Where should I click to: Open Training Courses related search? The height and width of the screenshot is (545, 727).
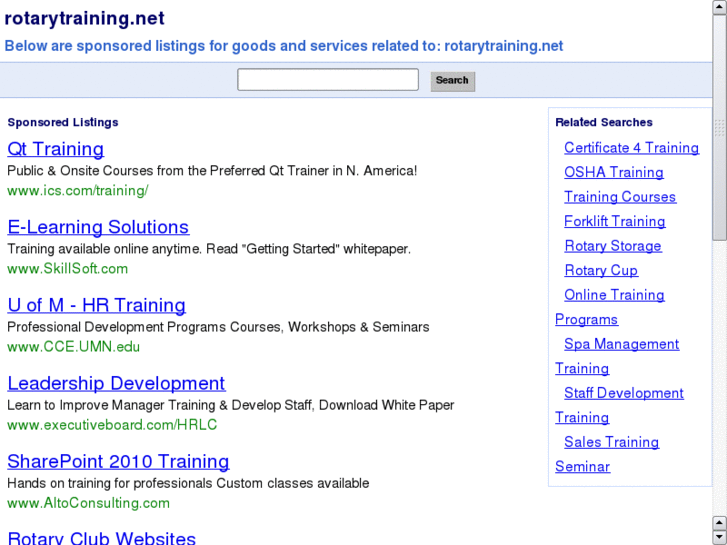(620, 197)
